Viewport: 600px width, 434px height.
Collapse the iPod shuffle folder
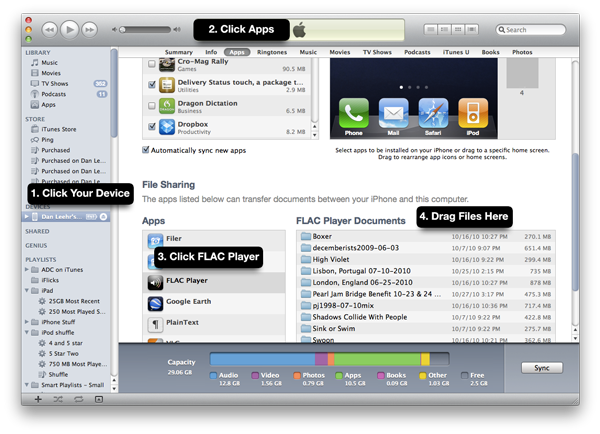pos(26,332)
